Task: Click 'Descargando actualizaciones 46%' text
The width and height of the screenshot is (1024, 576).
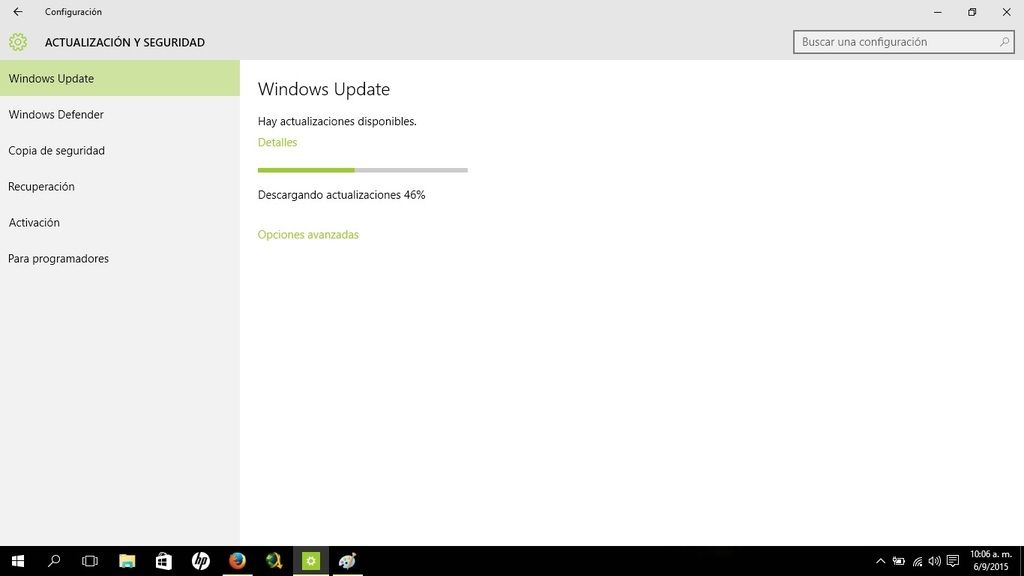Action: click(x=341, y=195)
